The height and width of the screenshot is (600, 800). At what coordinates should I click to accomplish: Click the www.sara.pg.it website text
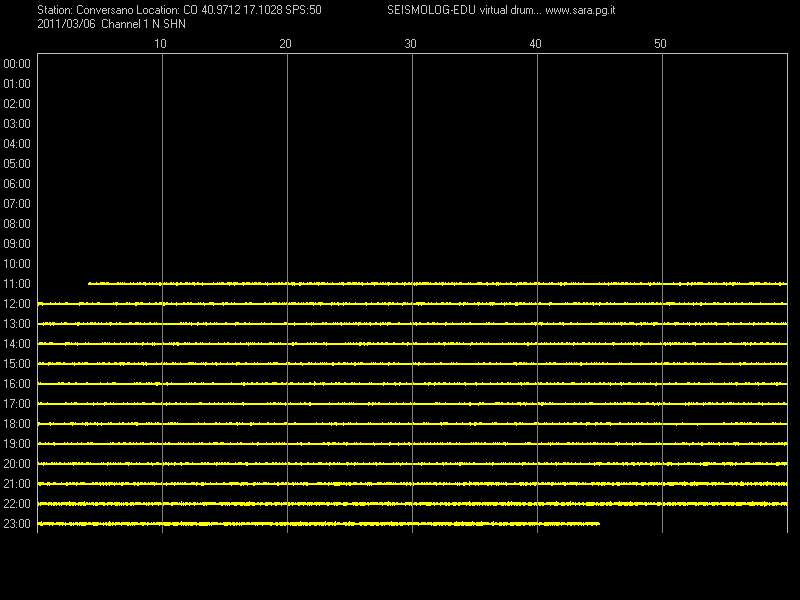point(580,10)
